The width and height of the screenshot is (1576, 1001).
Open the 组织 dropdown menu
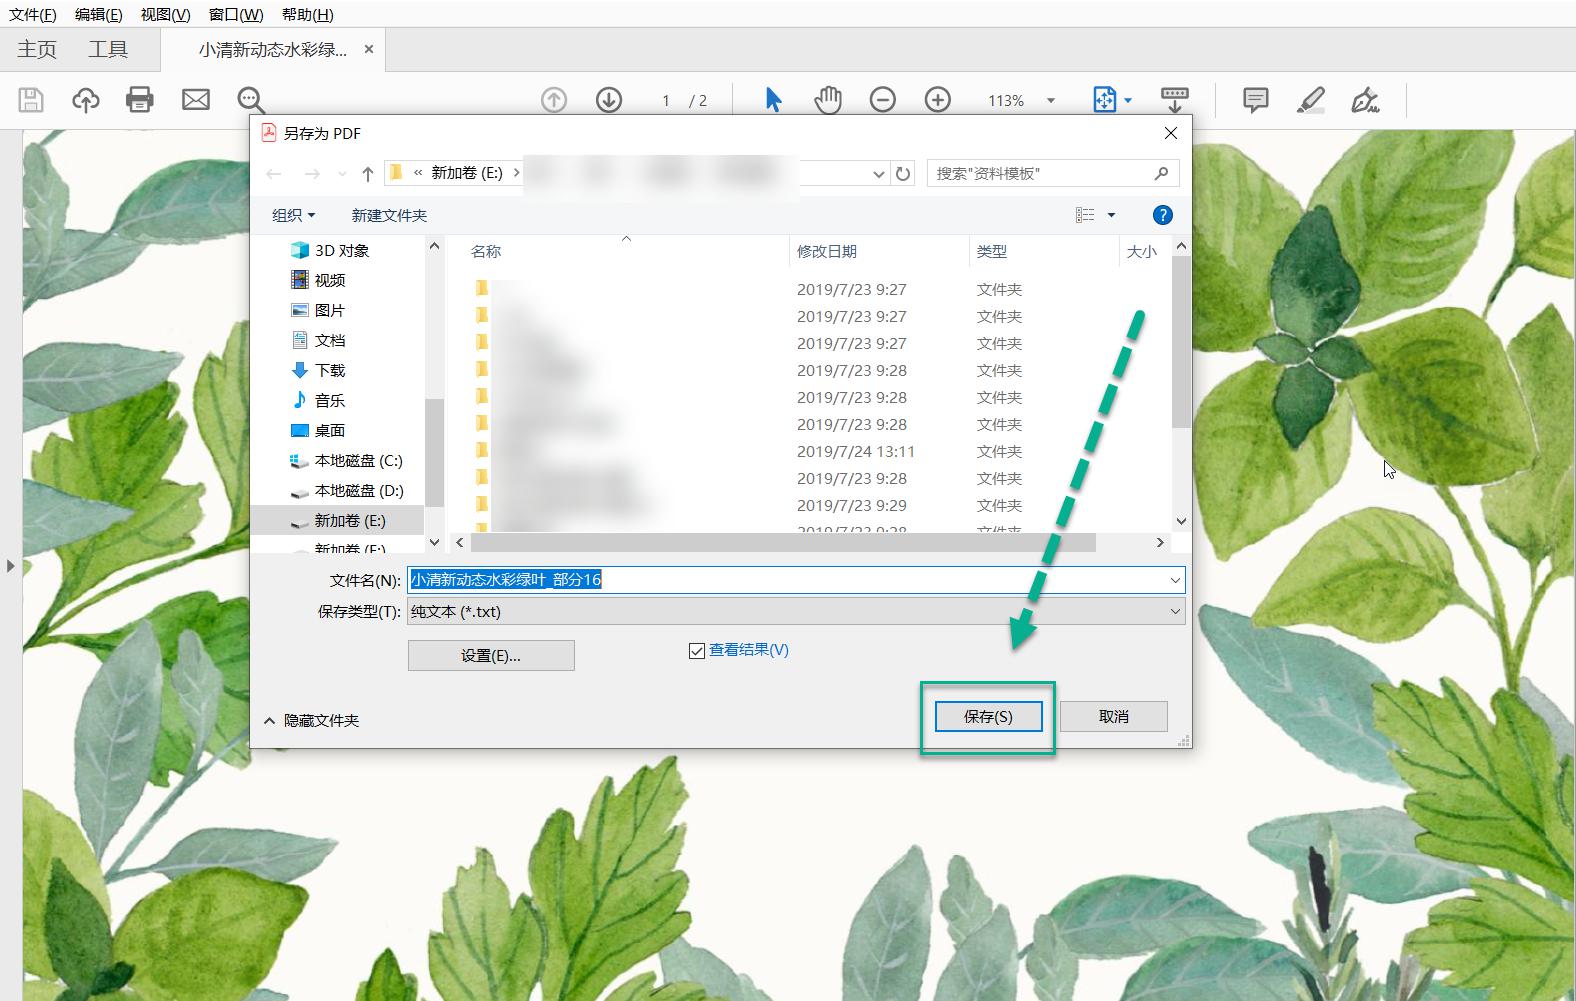[x=294, y=215]
